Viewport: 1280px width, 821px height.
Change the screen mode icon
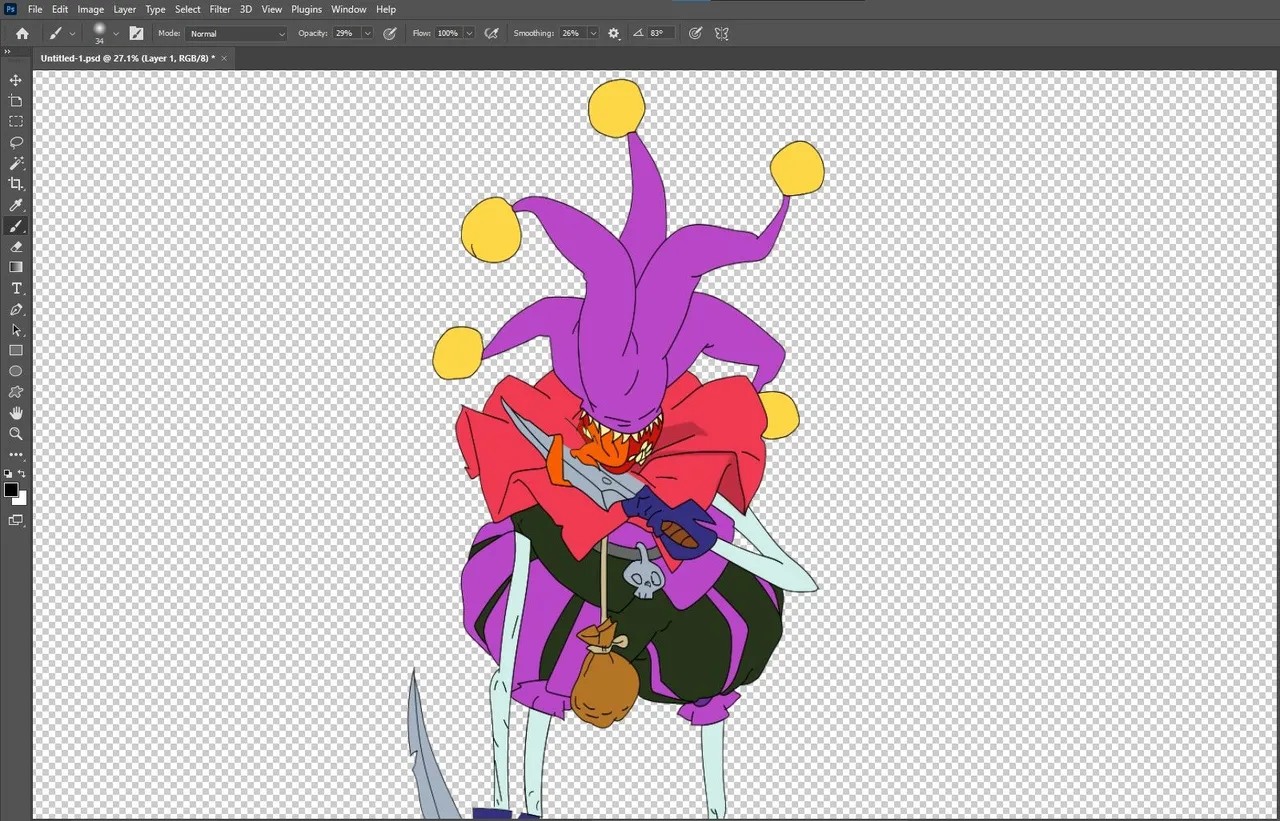point(16,520)
